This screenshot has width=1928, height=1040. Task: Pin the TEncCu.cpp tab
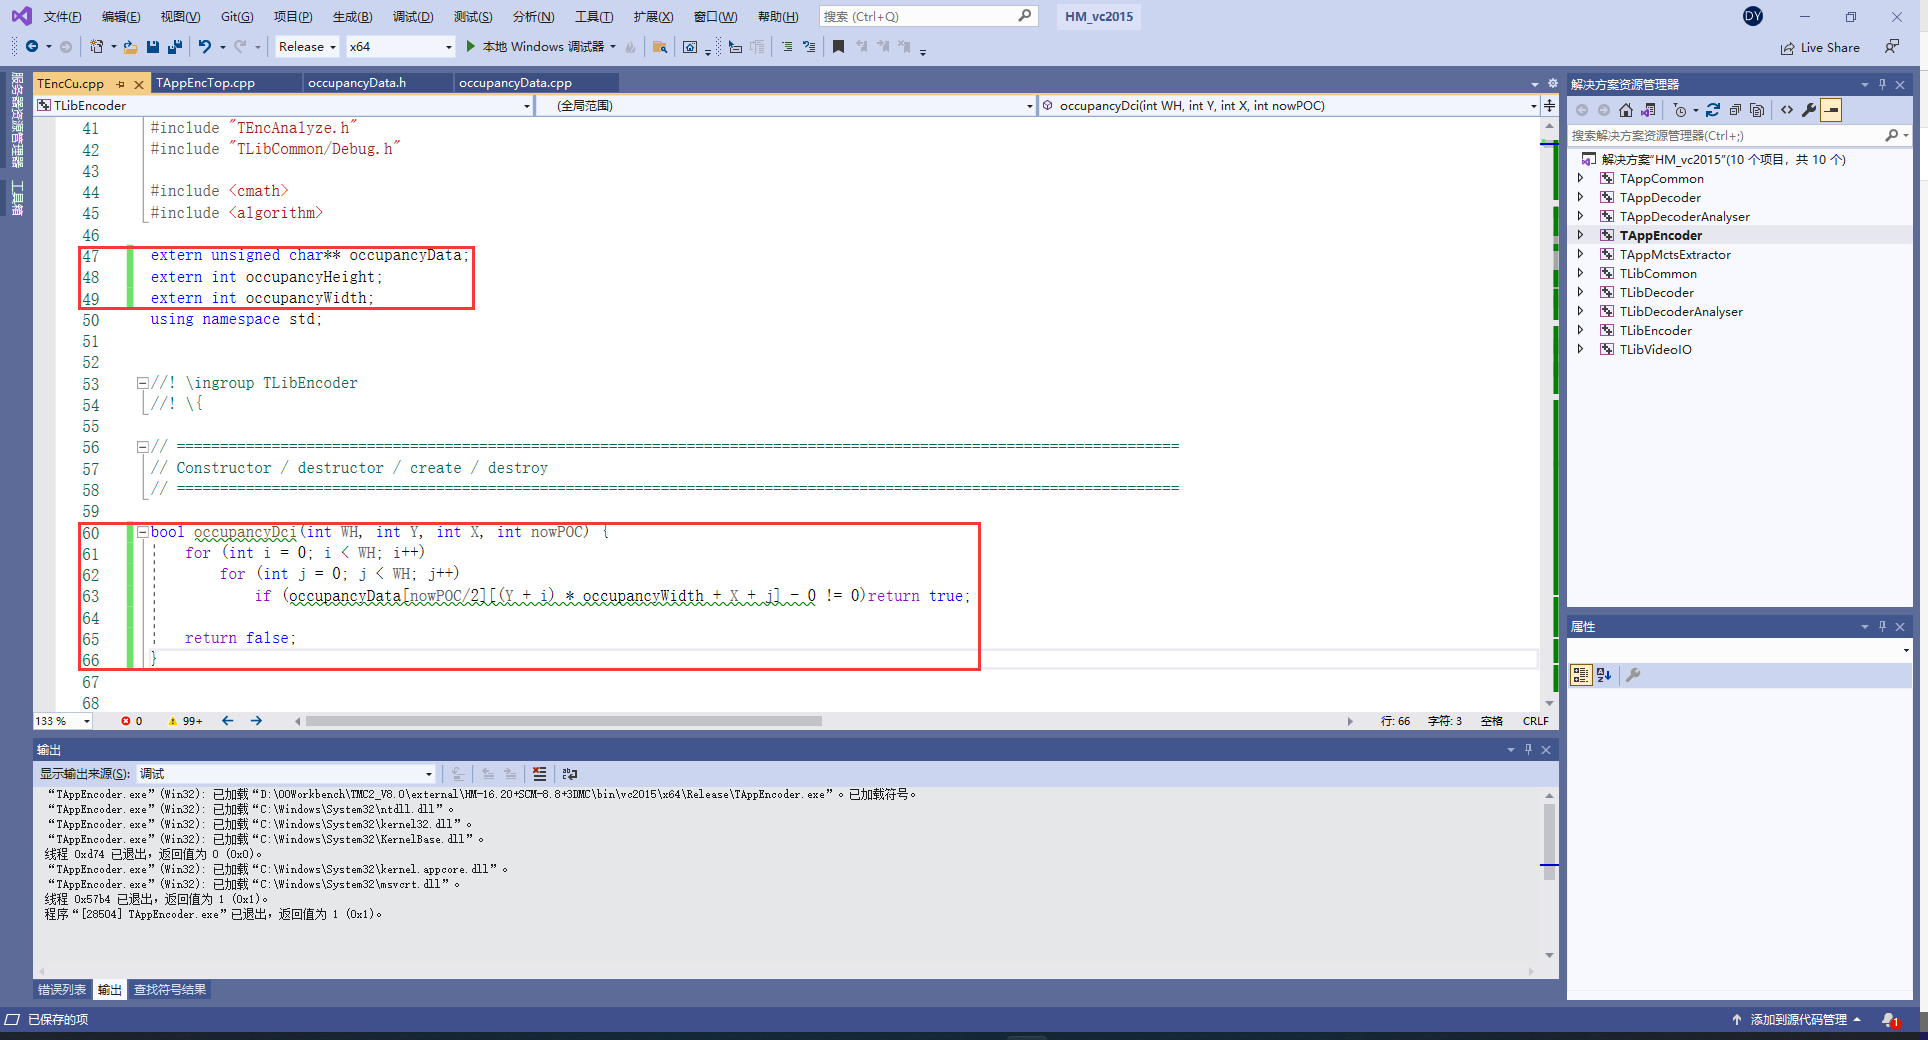coord(121,84)
